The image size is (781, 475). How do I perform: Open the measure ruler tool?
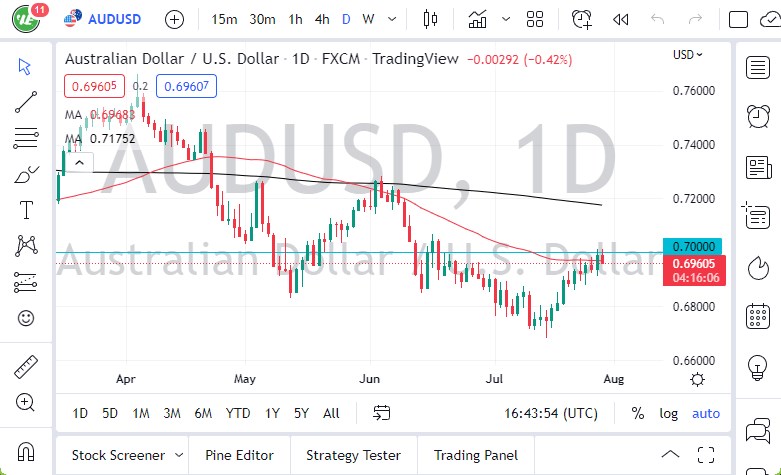coord(26,367)
